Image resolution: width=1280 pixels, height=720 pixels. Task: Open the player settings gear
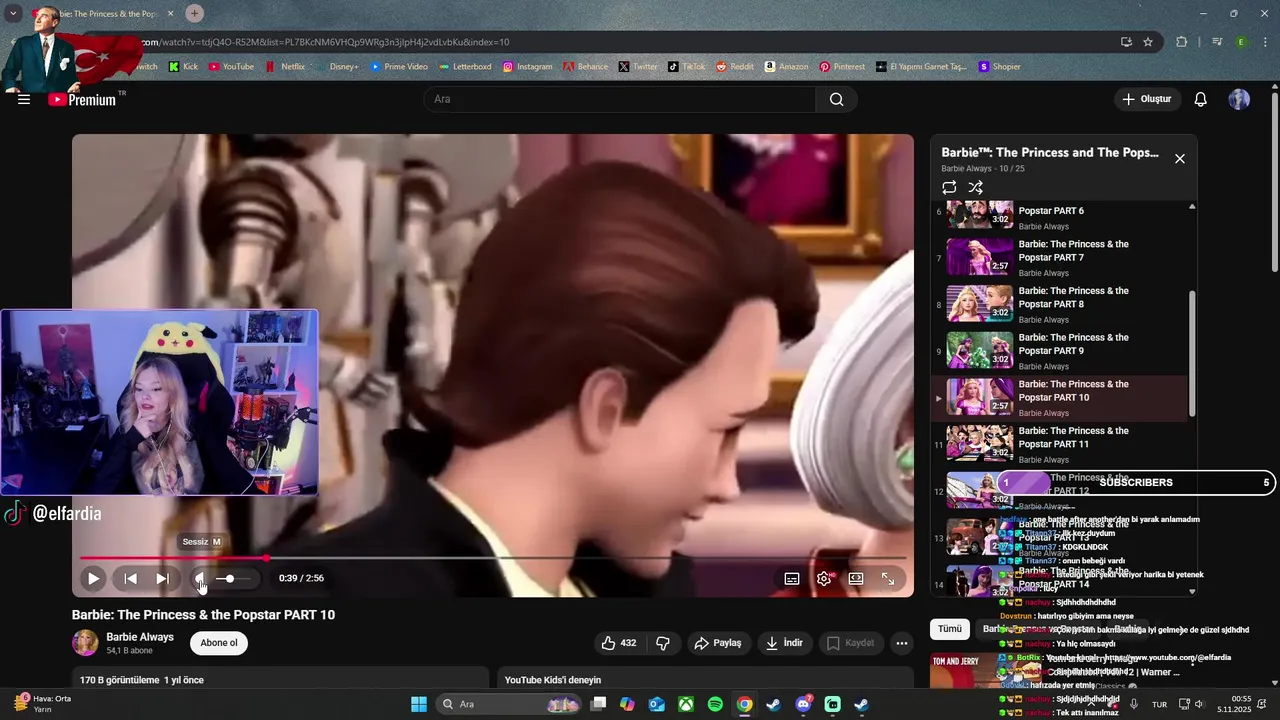pyautogui.click(x=824, y=578)
